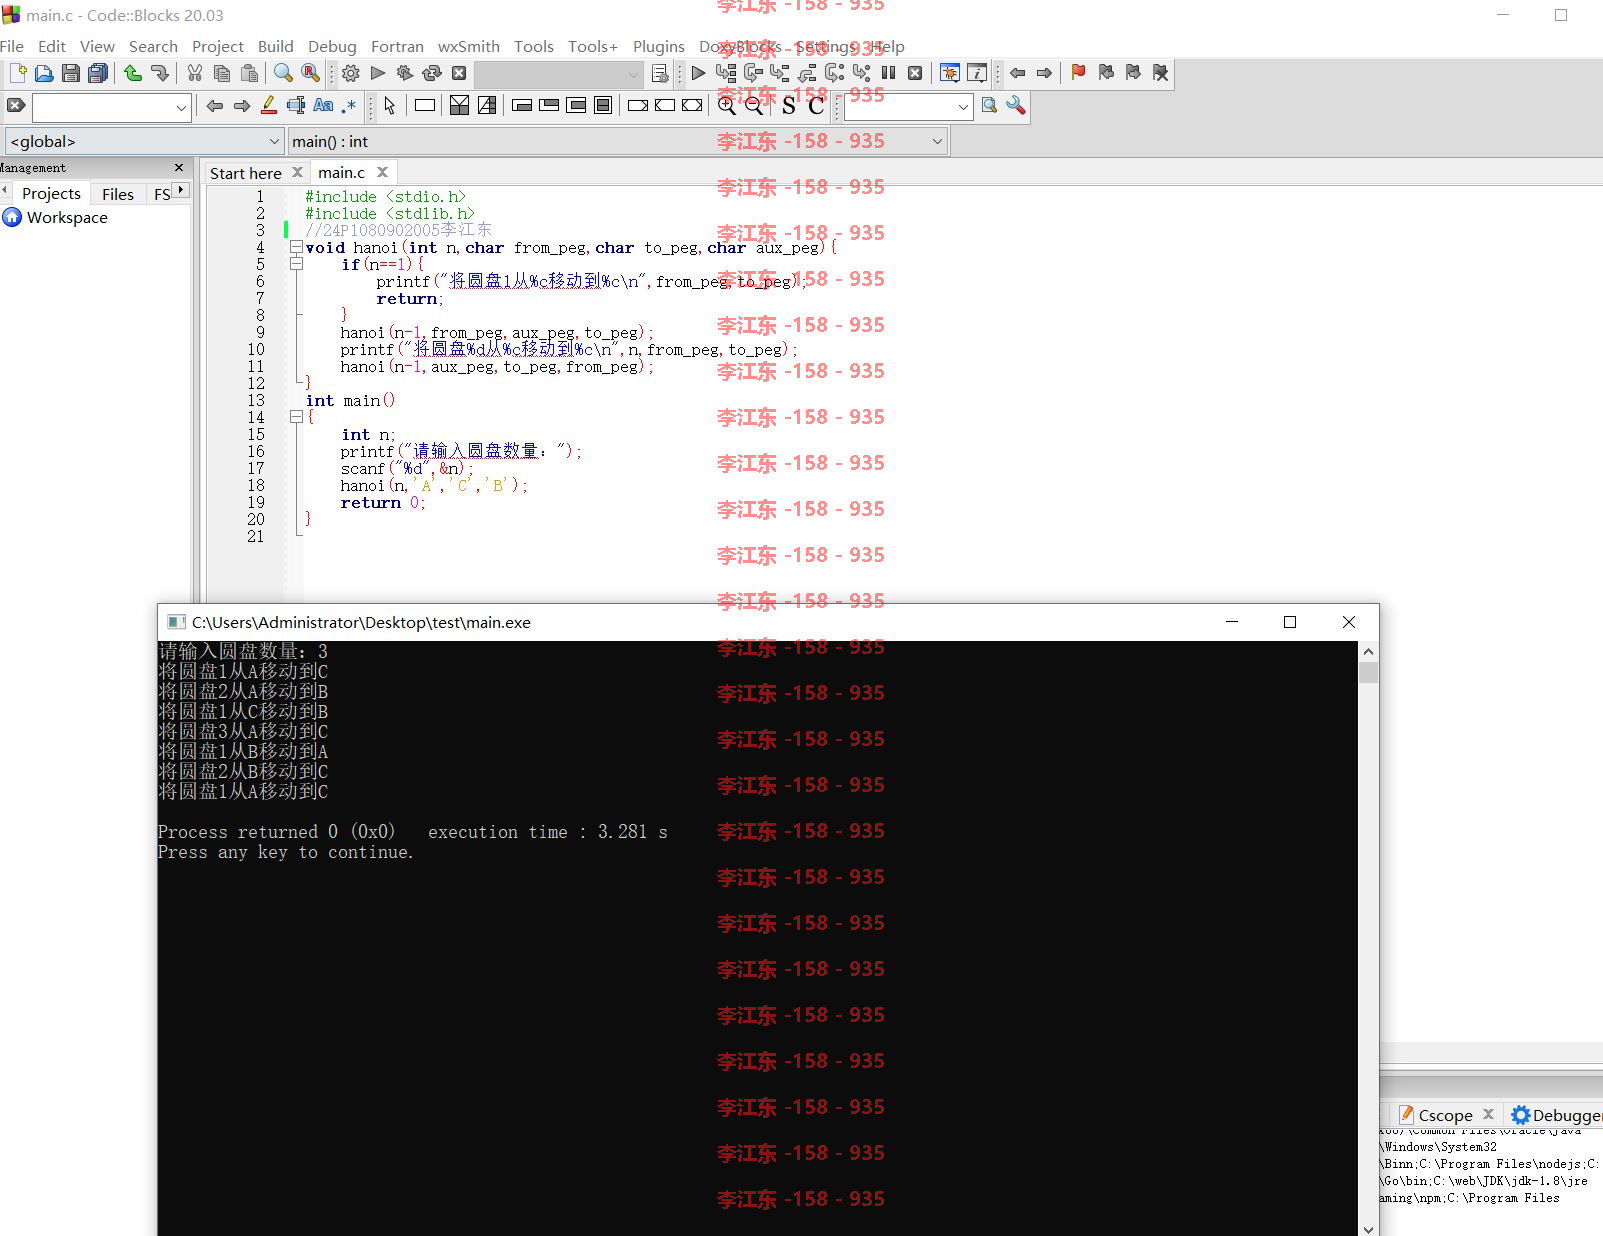Open the search text combo box
The height and width of the screenshot is (1236, 1603).
pos(111,107)
